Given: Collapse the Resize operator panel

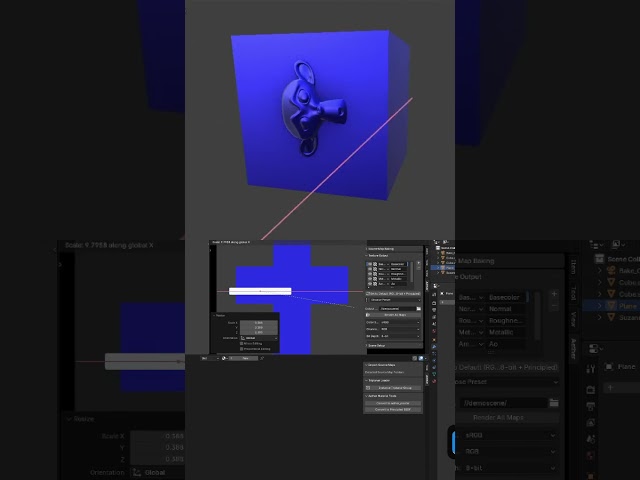Looking at the screenshot, I should (x=218, y=316).
